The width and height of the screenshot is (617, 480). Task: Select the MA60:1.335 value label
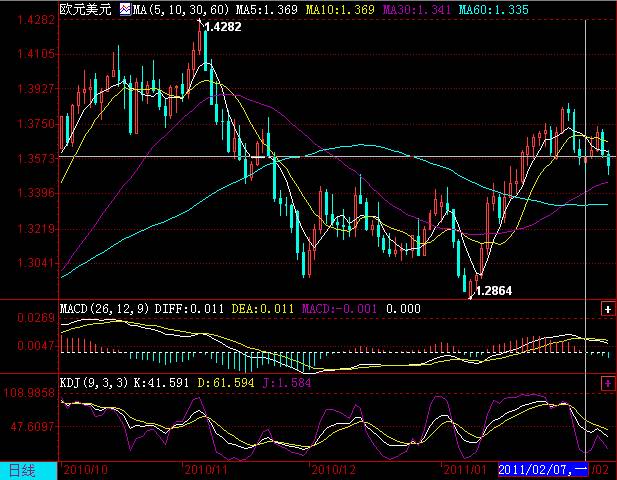point(493,9)
